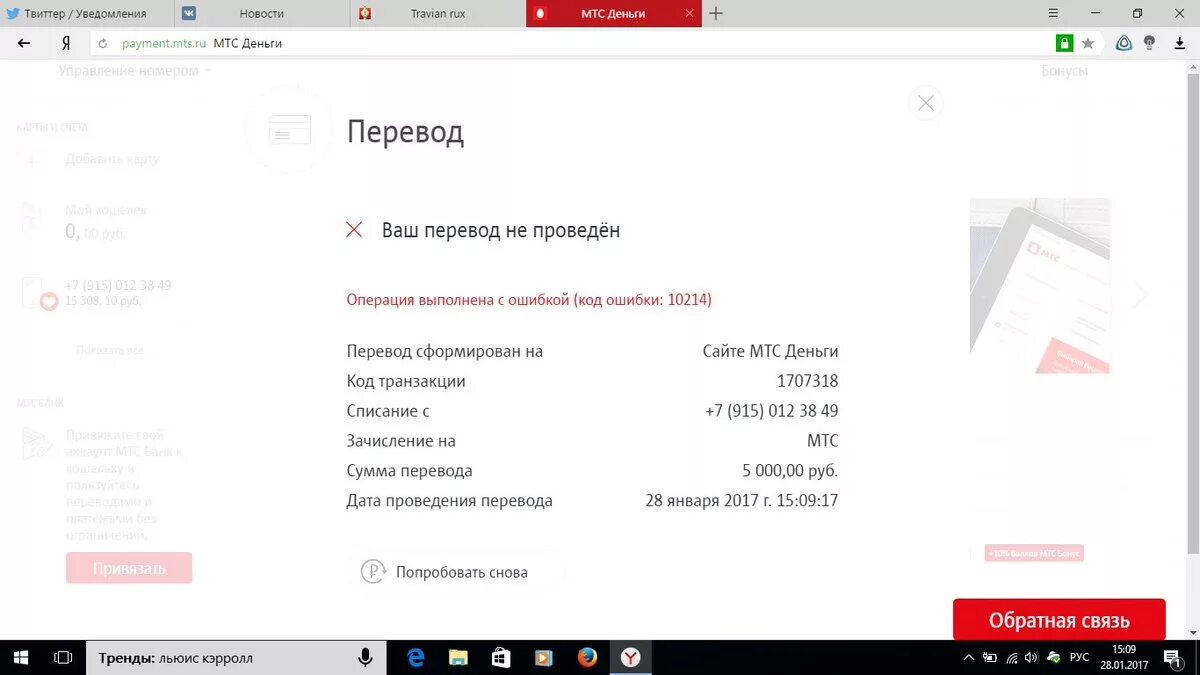Viewport: 1200px width, 675px height.
Task: Switch to the VK Новости tab
Action: (262, 13)
